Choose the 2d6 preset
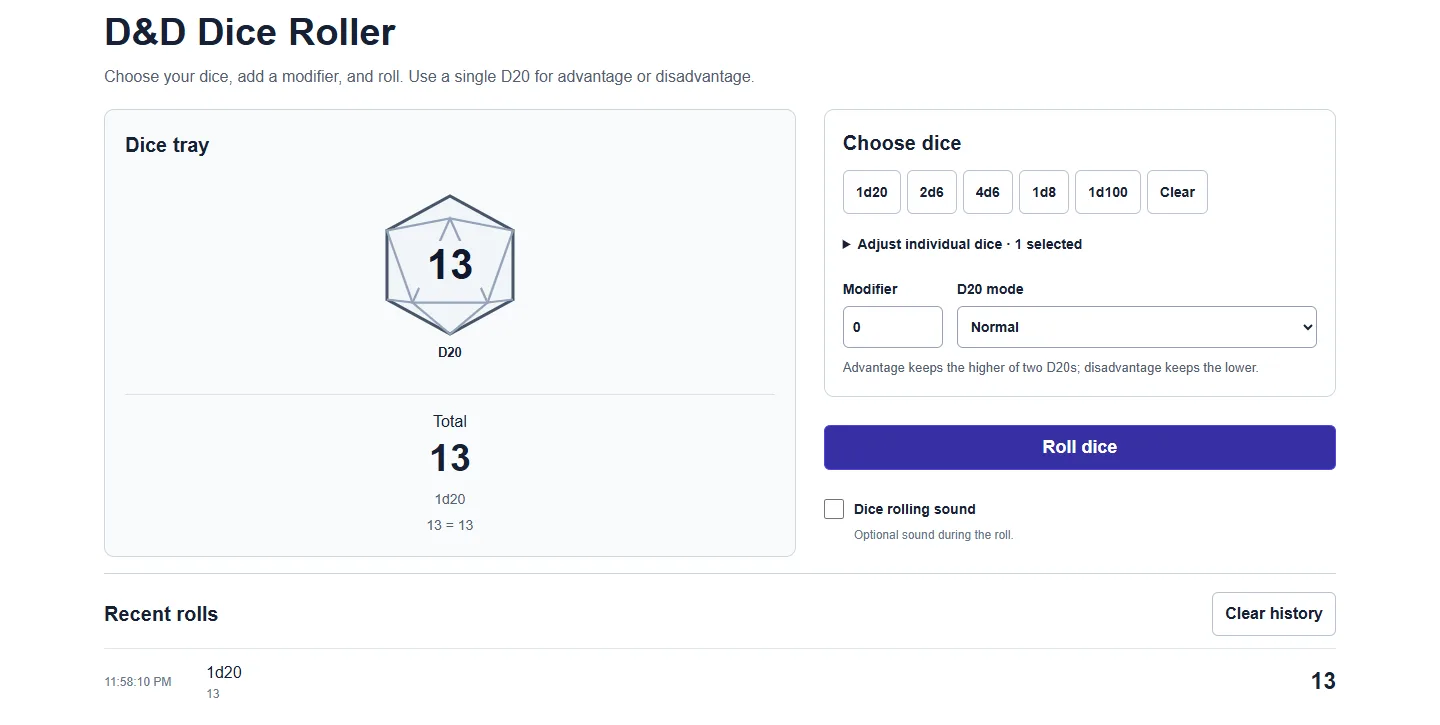Viewport: 1440px width, 725px height. pyautogui.click(x=932, y=192)
